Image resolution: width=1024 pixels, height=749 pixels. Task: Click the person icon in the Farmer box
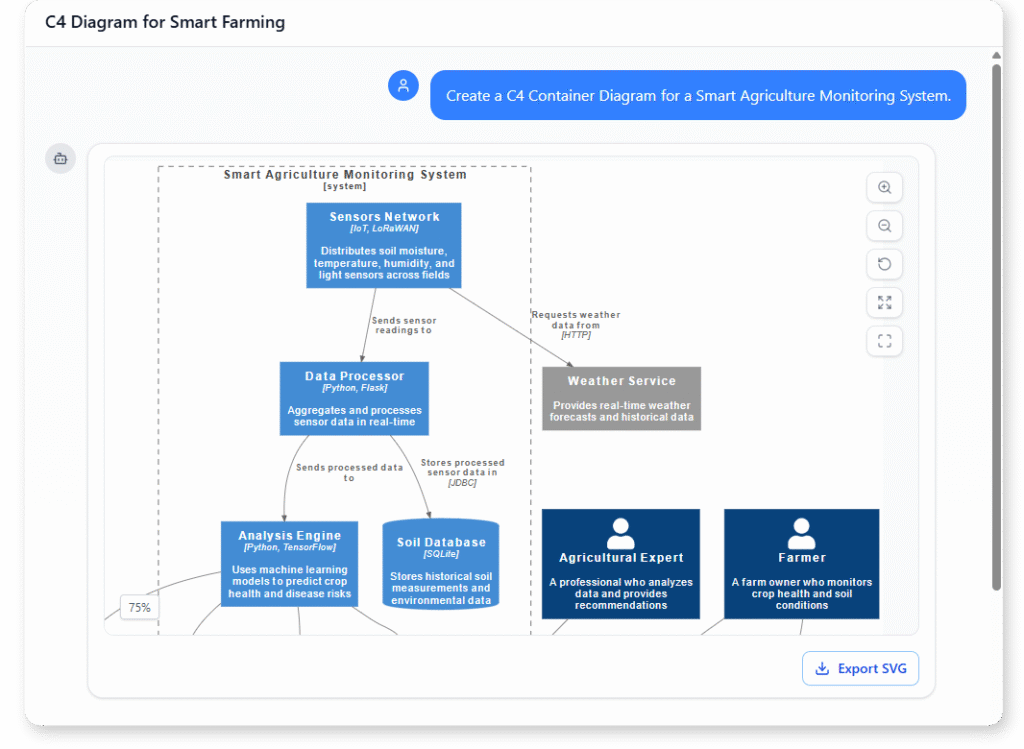pos(801,532)
